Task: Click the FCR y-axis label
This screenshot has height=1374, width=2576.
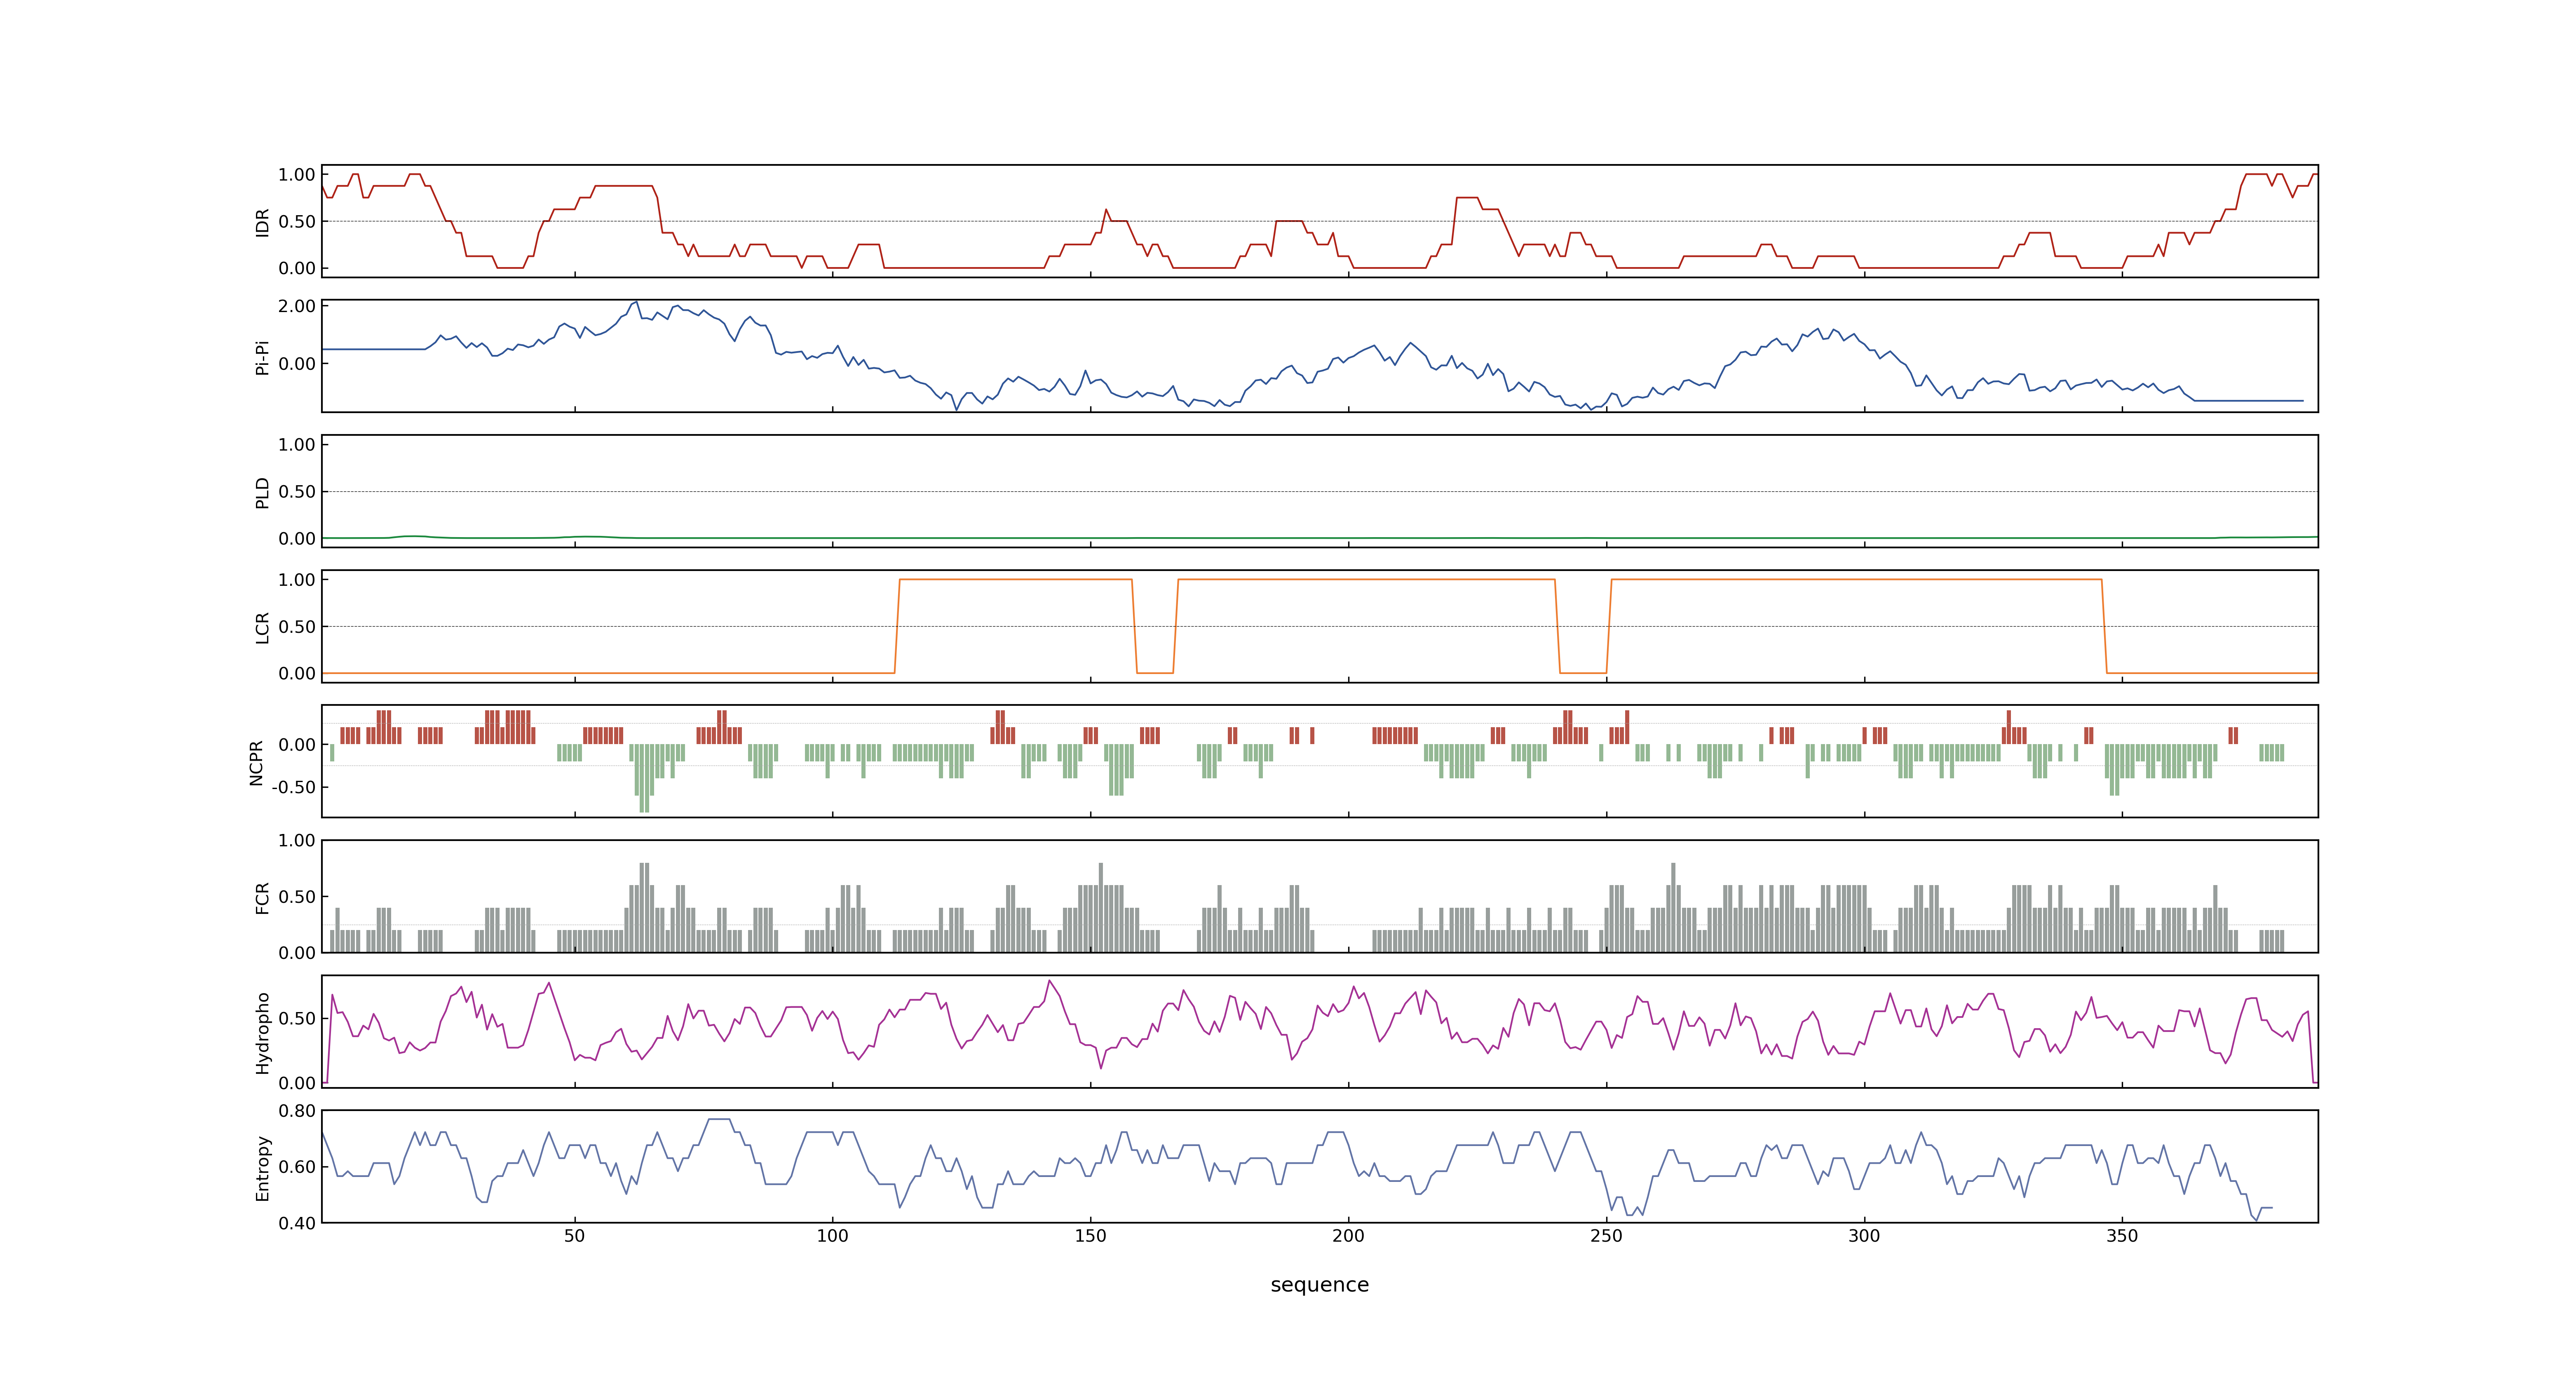Action: 262,897
